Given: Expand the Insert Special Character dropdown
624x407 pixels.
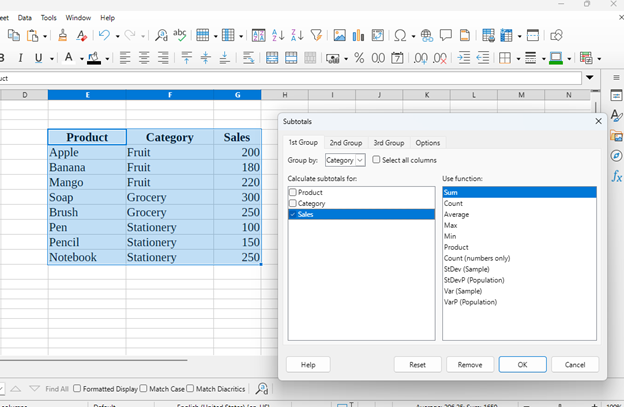Looking at the screenshot, I should coord(413,36).
